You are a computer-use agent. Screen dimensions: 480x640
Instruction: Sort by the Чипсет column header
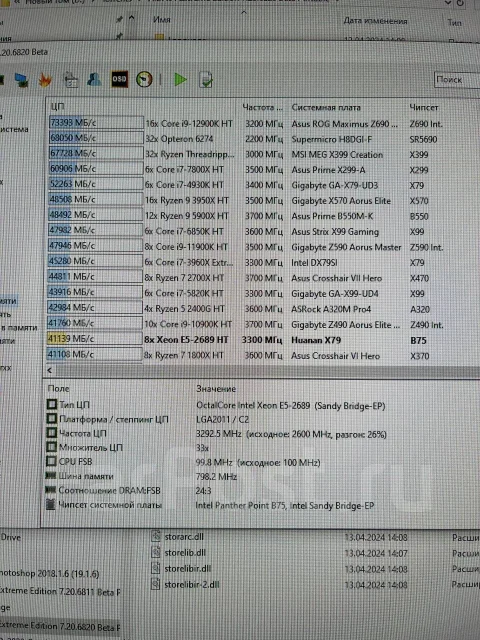pyautogui.click(x=424, y=108)
